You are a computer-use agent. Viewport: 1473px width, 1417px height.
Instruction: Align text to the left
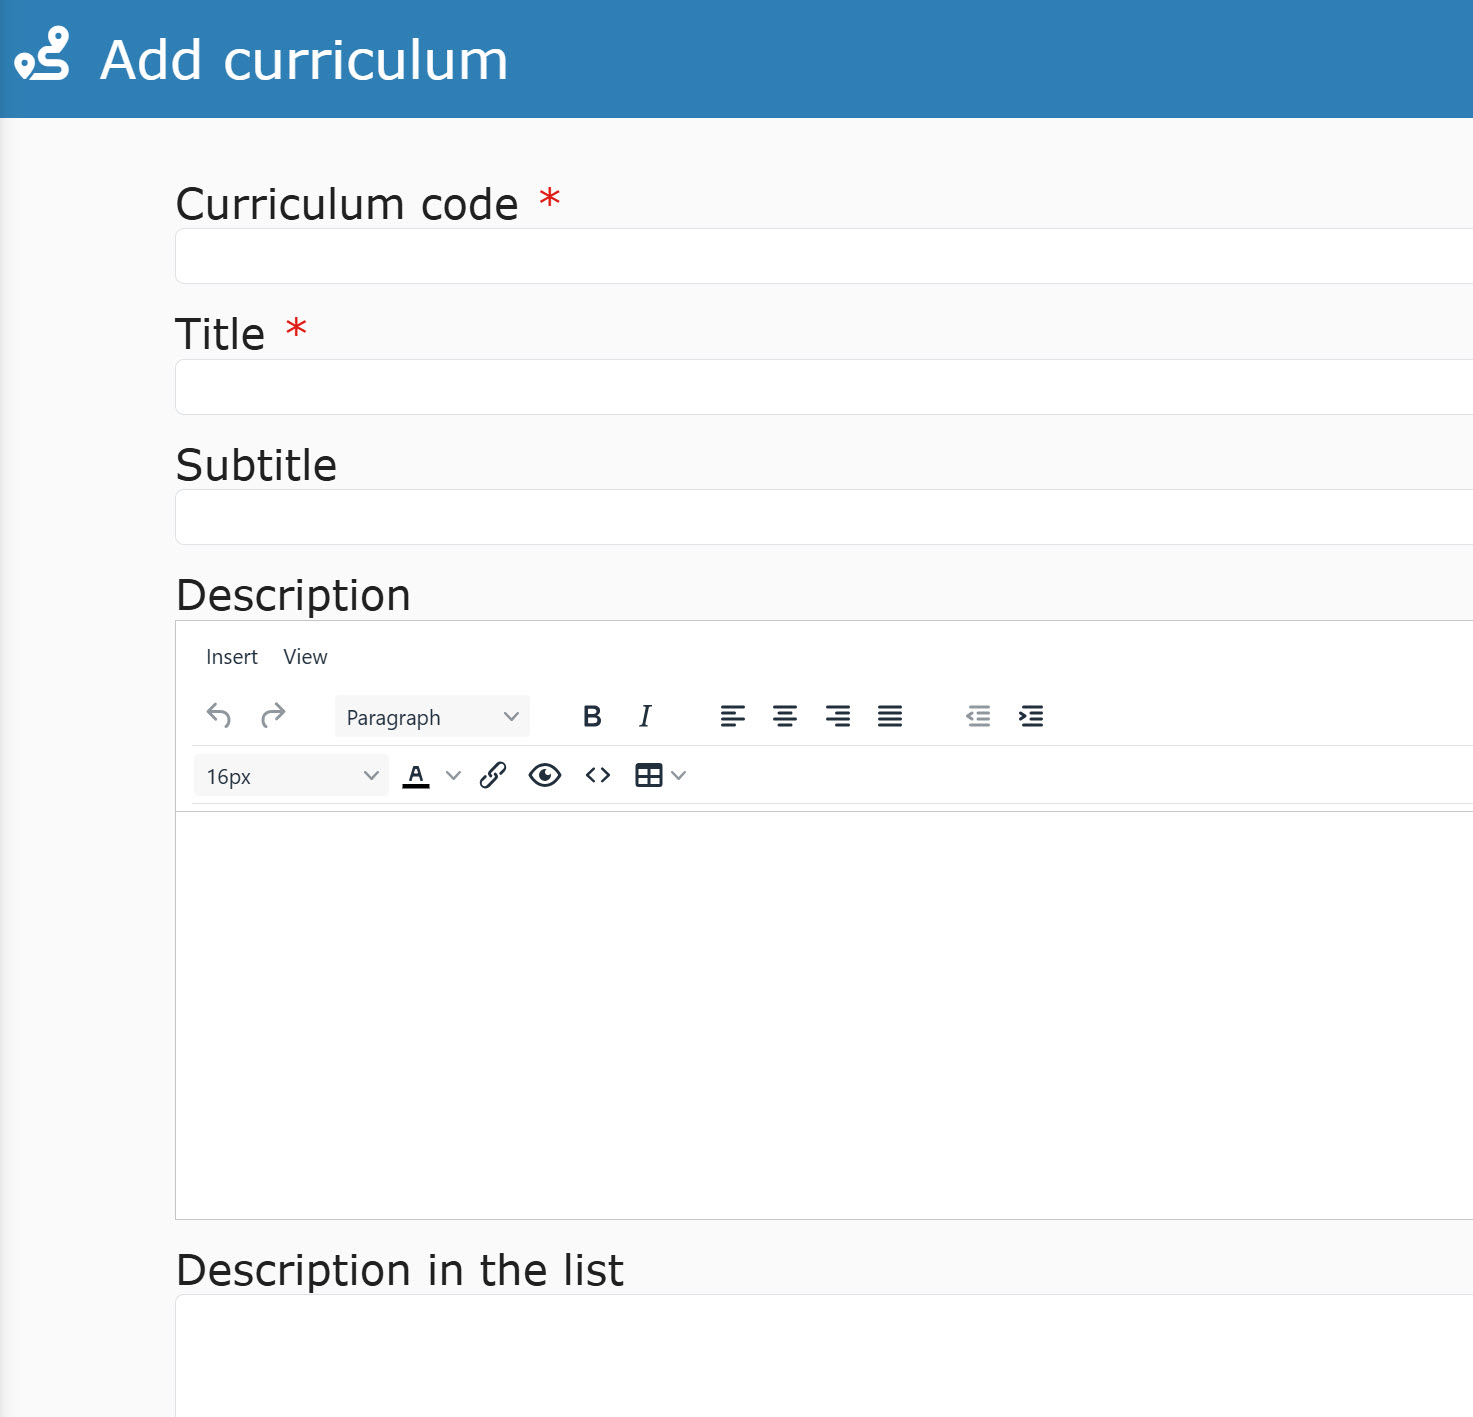click(732, 716)
